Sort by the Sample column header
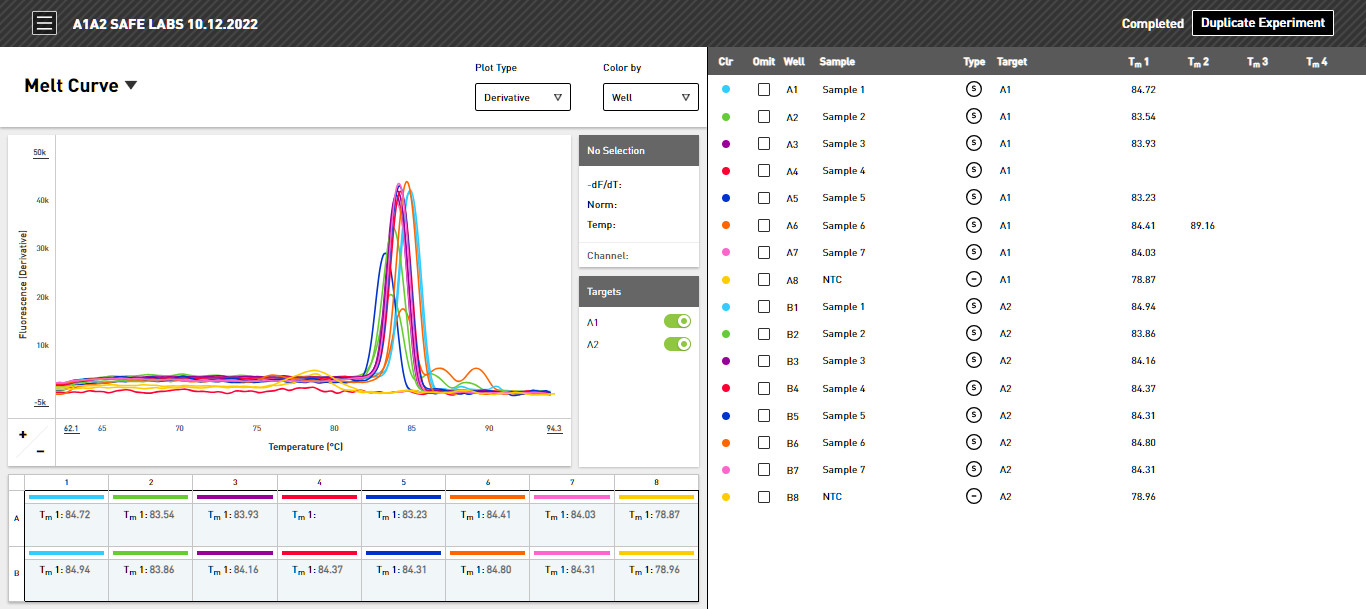The image size is (1366, 609). pyautogui.click(x=837, y=62)
